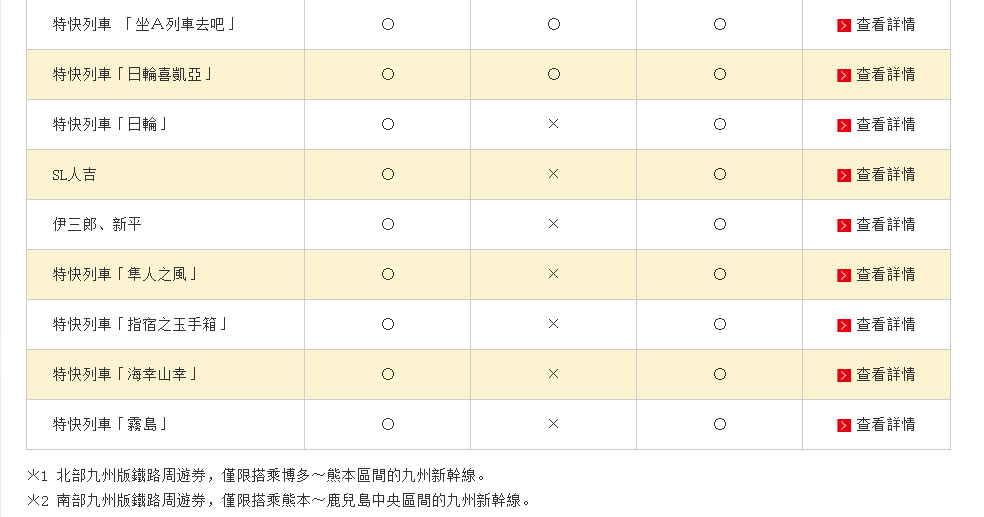Viewport: 984px width, 517px height.
Task: Click red arrow icon in 指宿之玉手箱 row
Action: [x=844, y=325]
